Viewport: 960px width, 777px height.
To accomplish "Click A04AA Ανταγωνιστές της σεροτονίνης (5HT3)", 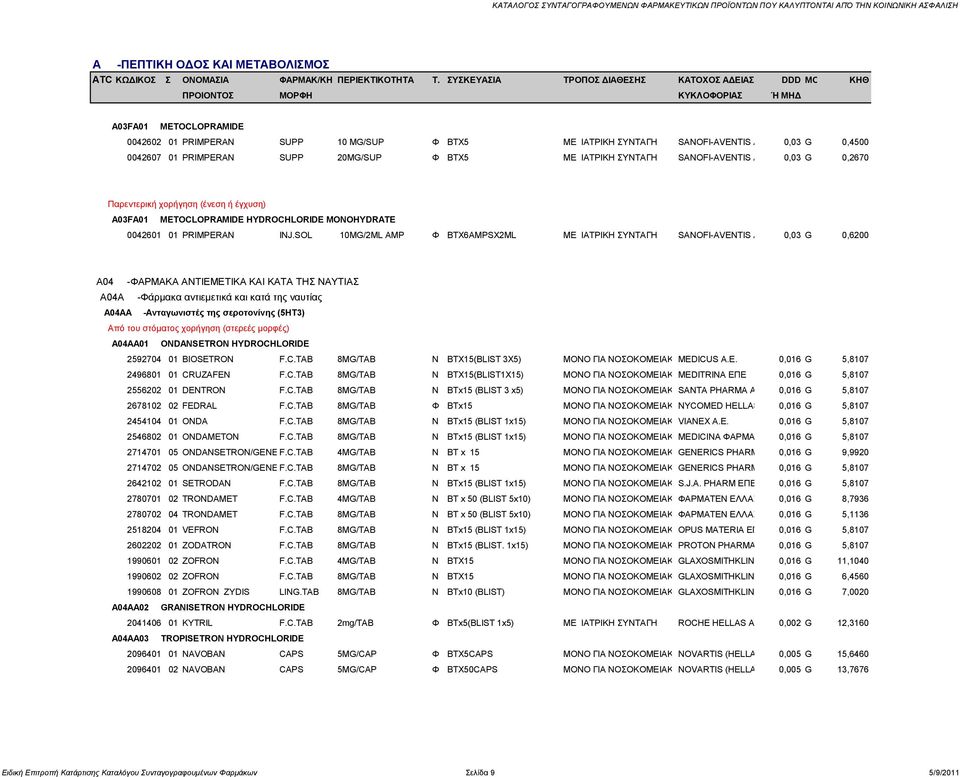I will pos(204,313).
